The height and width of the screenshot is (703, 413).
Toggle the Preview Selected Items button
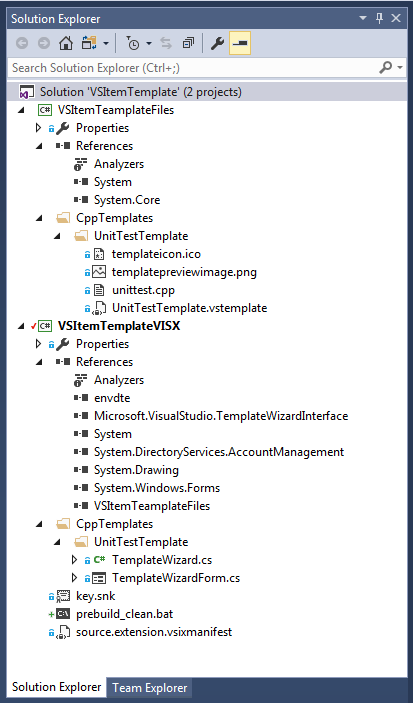(x=240, y=43)
